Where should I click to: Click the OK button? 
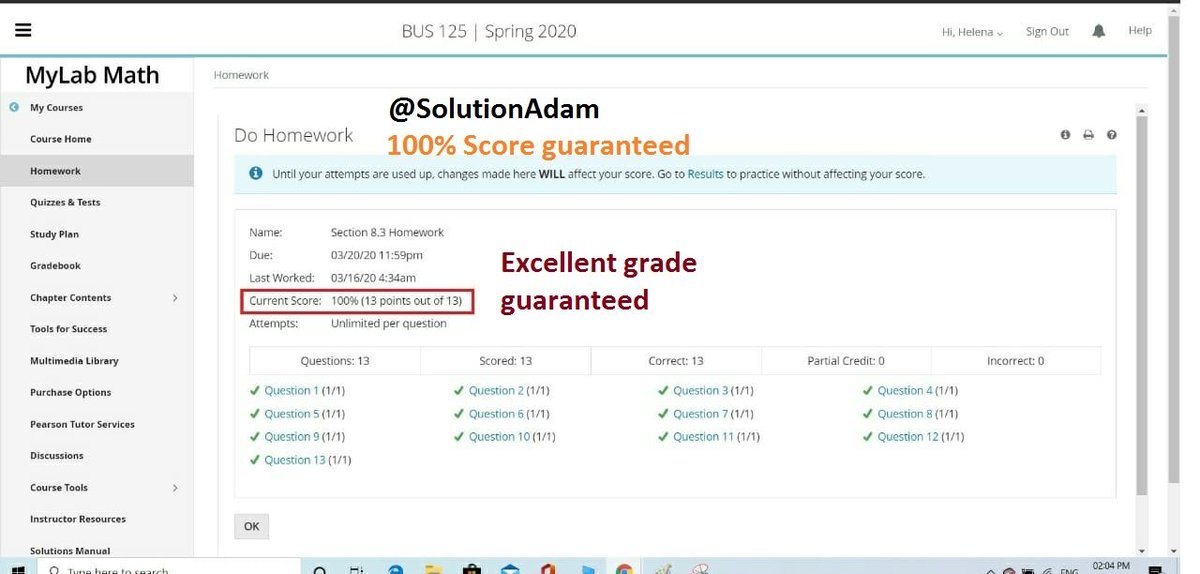click(251, 526)
